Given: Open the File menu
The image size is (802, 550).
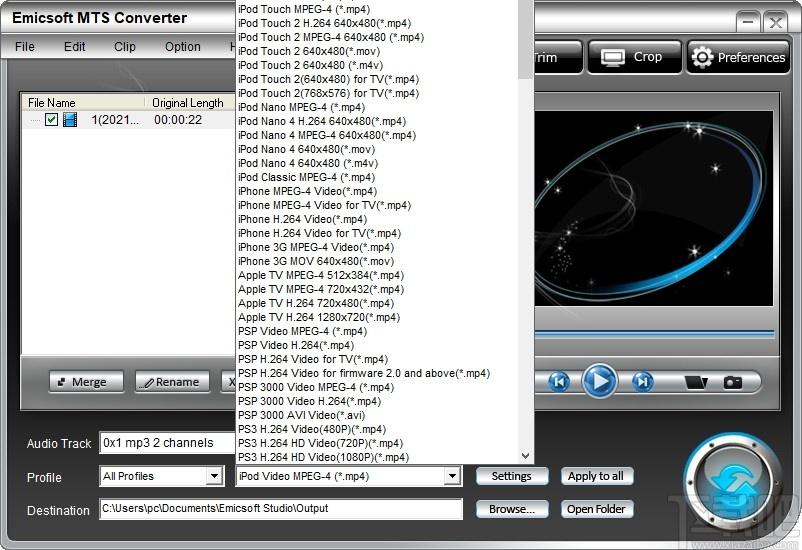Looking at the screenshot, I should click(x=25, y=47).
